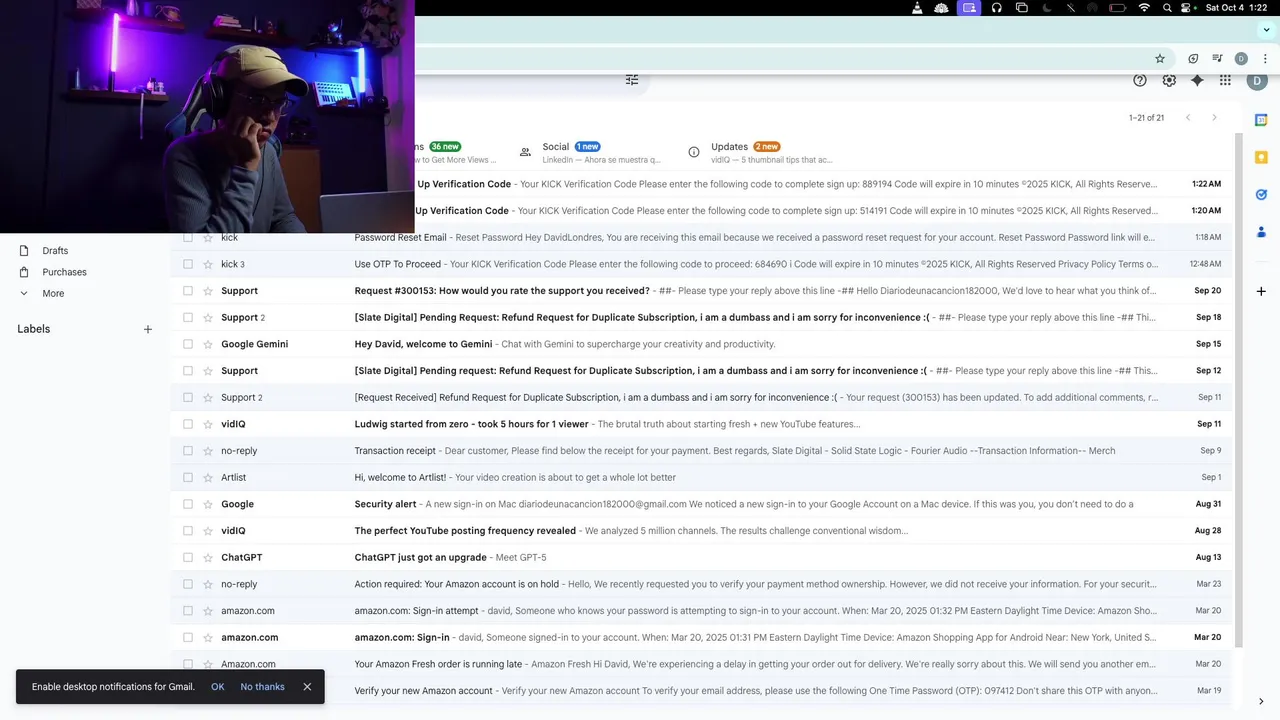Select the Use OTP To Proceed email checkbox
The image size is (1280, 720).
tap(188, 264)
